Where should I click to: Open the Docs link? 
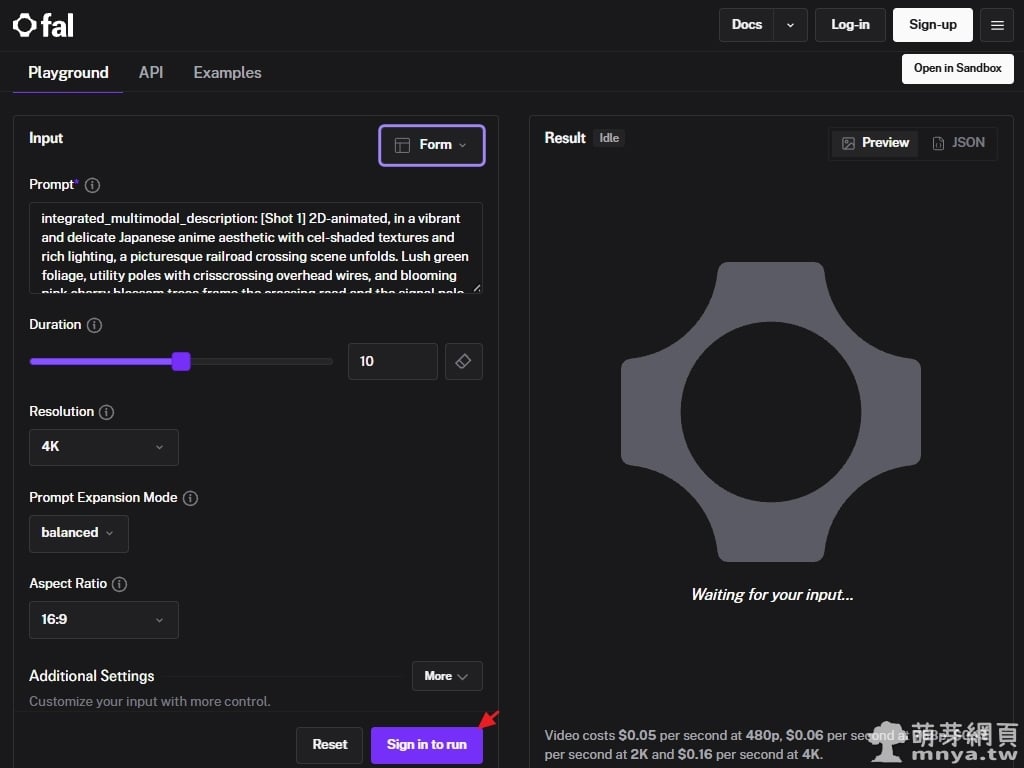746,25
